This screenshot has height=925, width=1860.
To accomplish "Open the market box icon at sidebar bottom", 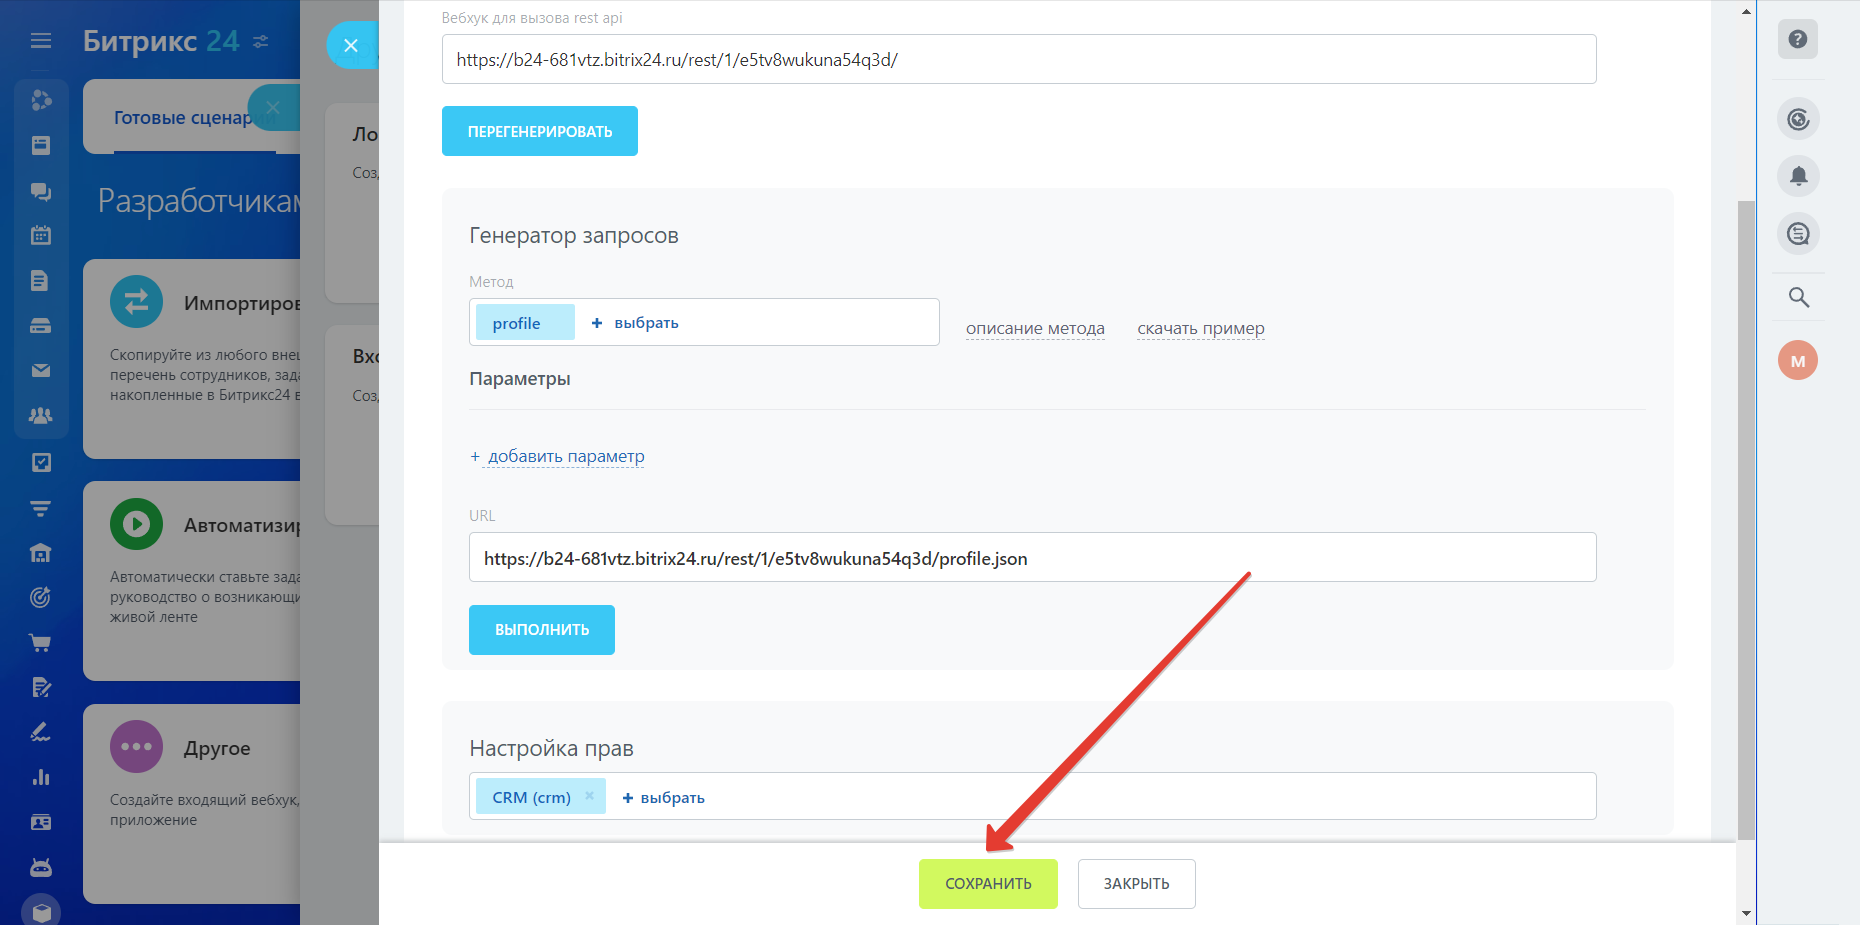I will pyautogui.click(x=41, y=910).
